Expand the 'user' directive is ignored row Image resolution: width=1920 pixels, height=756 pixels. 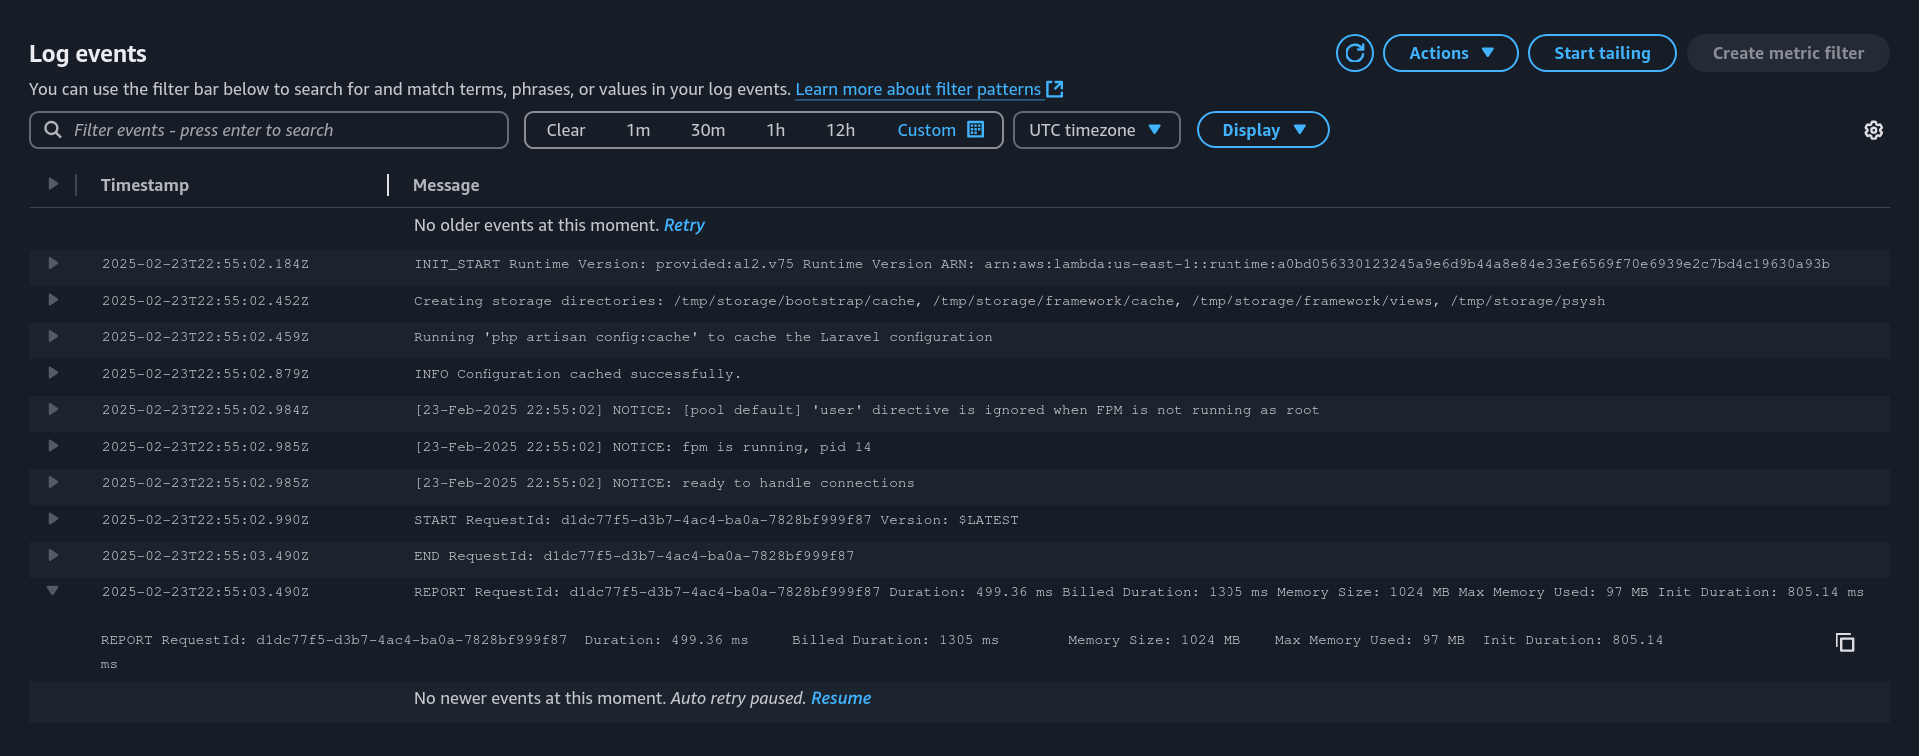[53, 409]
